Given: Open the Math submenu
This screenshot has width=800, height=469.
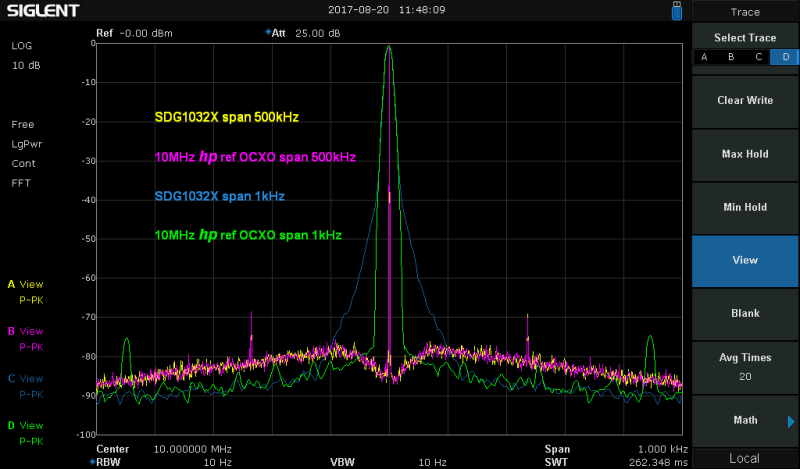Looking at the screenshot, I should coord(745,421).
